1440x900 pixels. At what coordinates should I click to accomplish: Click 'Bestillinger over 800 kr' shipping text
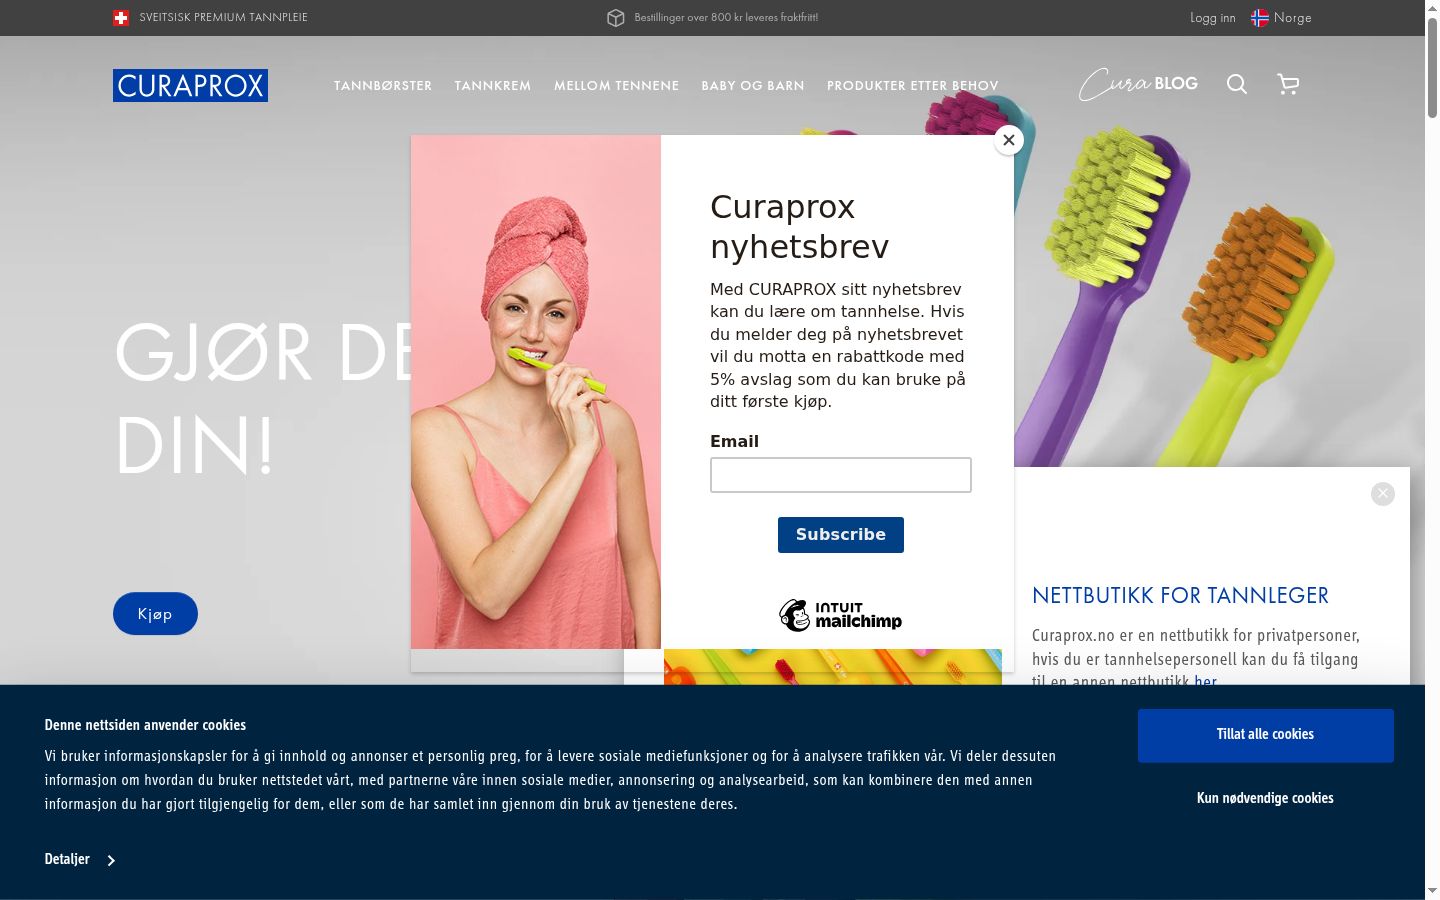726,18
